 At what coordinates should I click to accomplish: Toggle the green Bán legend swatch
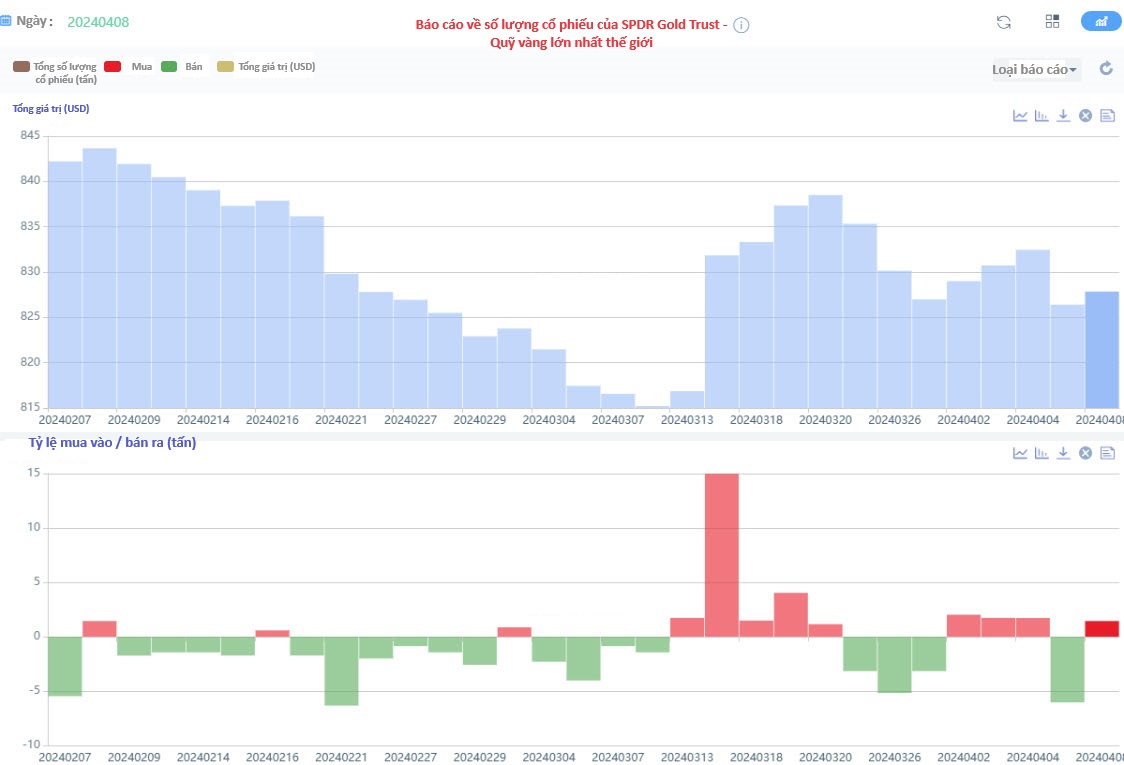click(x=169, y=67)
